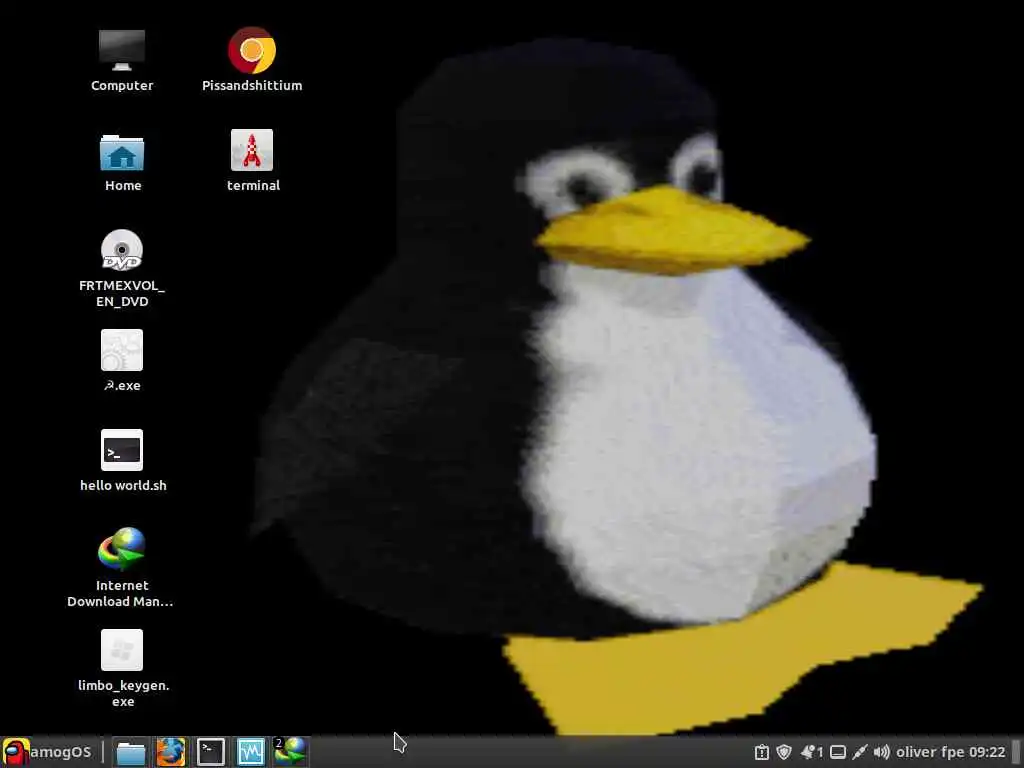Launch Firefox from the taskbar
This screenshot has width=1024, height=768.
pos(170,752)
